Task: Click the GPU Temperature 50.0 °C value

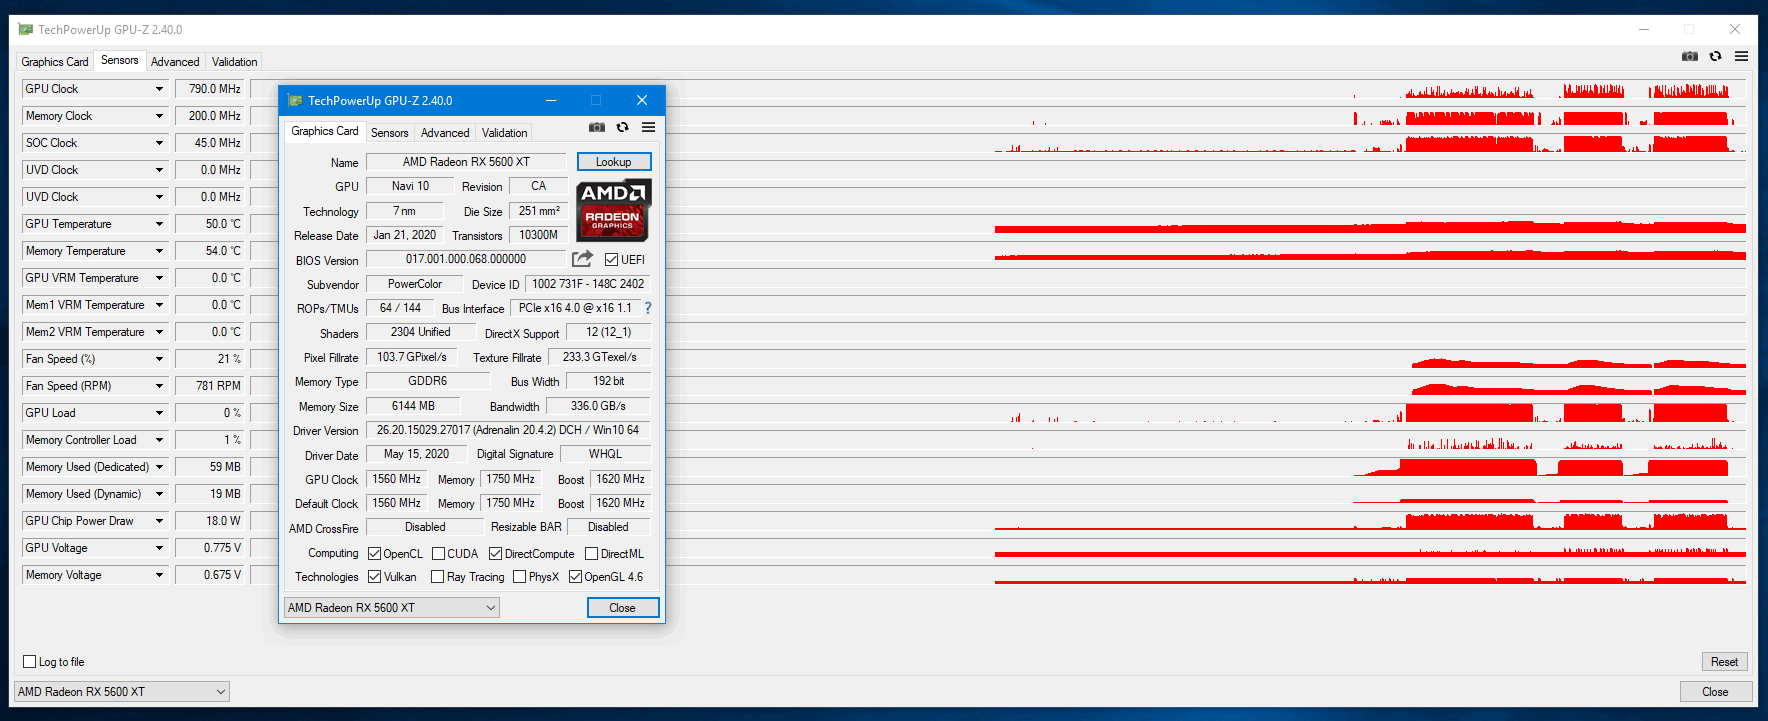Action: (210, 224)
